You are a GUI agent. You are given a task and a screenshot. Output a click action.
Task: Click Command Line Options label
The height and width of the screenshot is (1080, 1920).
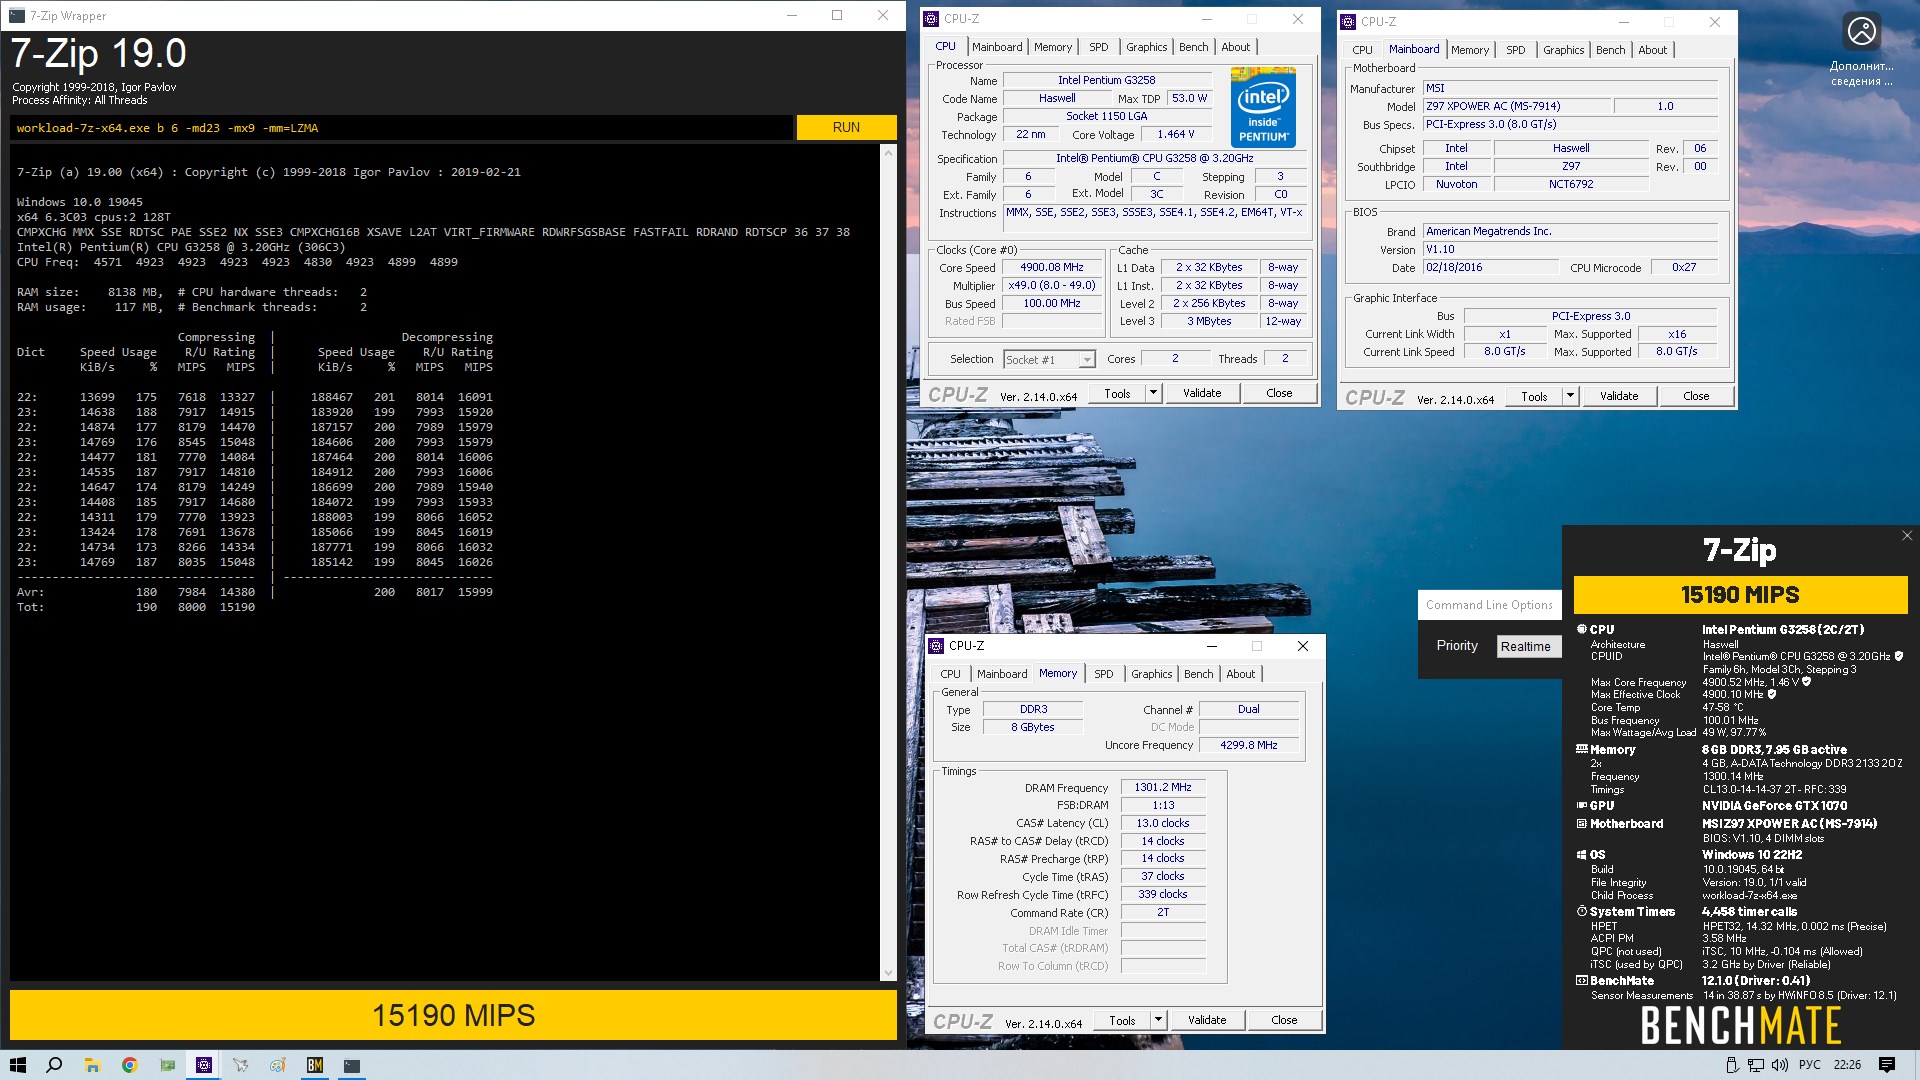[1489, 605]
